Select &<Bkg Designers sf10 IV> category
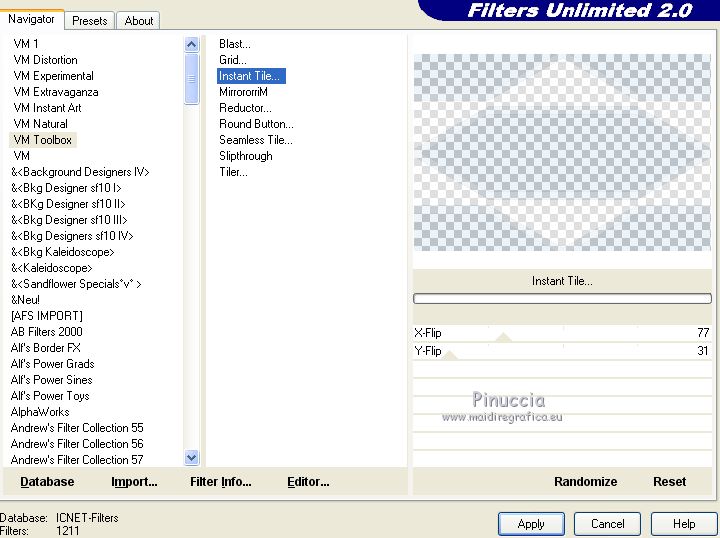The width and height of the screenshot is (720, 538). pos(72,236)
